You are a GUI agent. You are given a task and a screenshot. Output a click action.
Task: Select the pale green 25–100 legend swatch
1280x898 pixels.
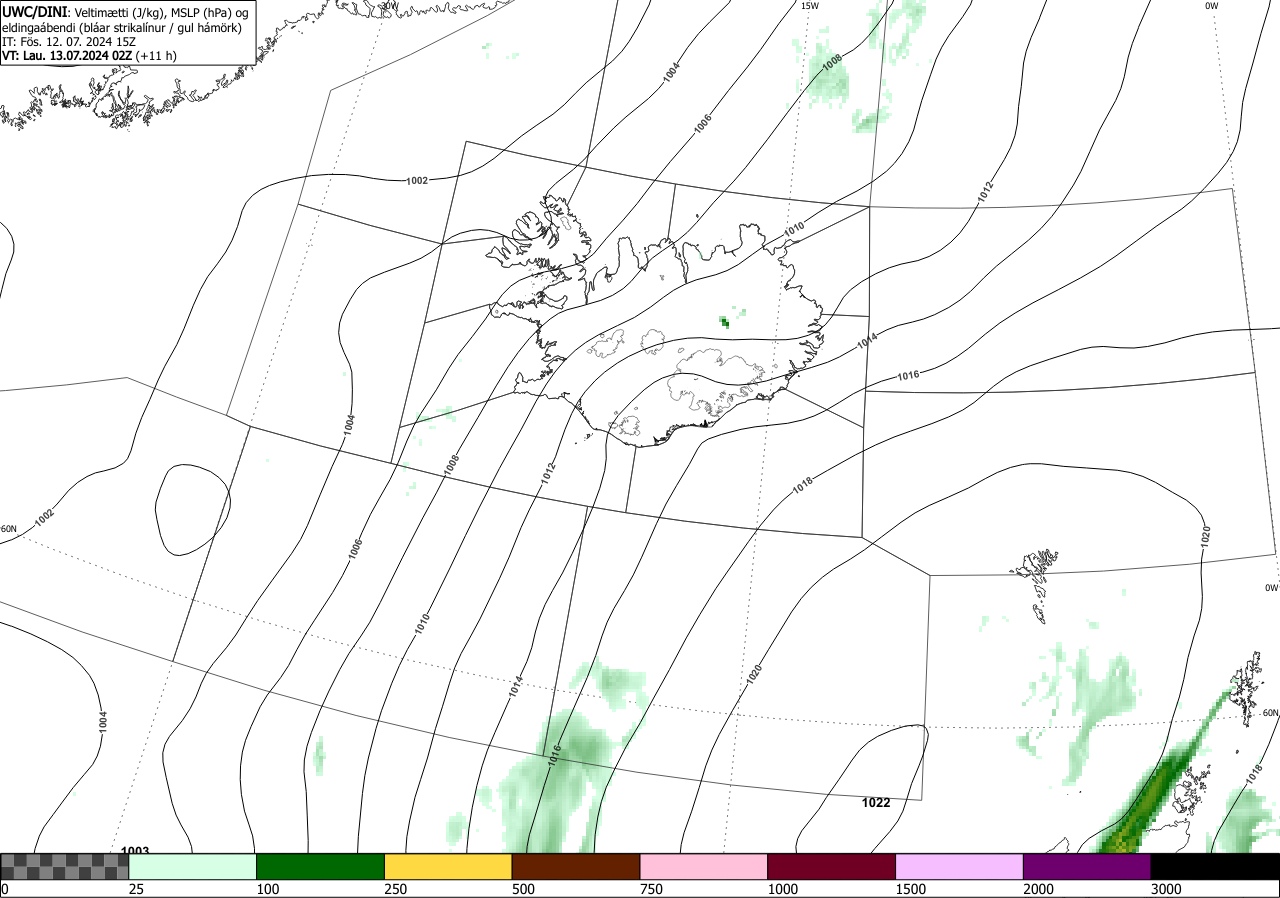pos(193,866)
